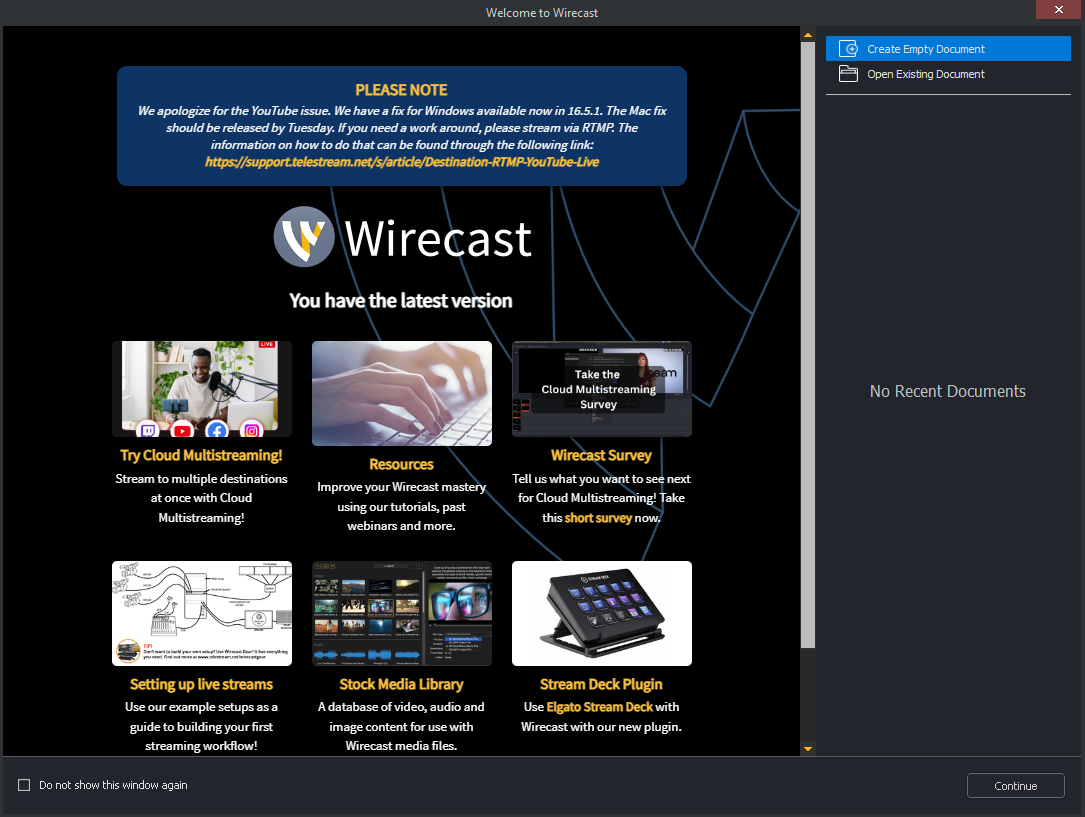Click the Instagram icon in multistreaming thumbnail
This screenshot has height=817, width=1085.
pyautogui.click(x=252, y=430)
